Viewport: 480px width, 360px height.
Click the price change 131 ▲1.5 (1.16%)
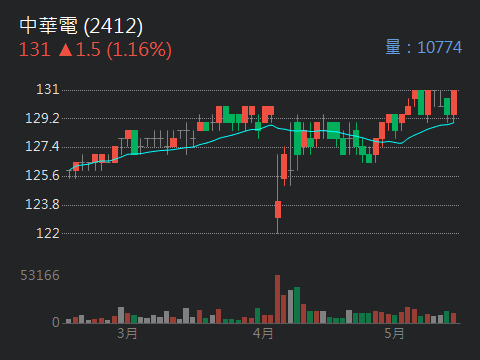click(x=95, y=50)
